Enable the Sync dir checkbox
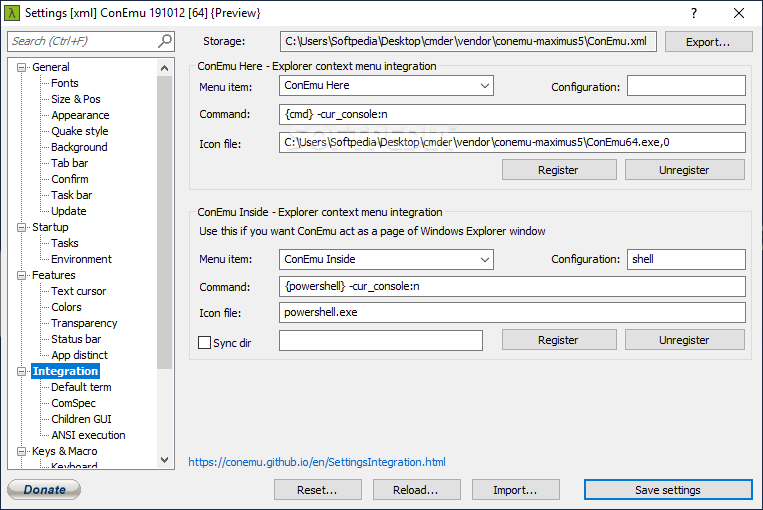 pos(204,343)
